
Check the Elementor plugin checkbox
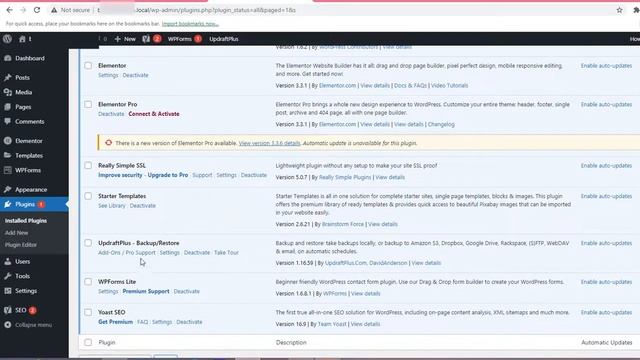click(x=88, y=65)
